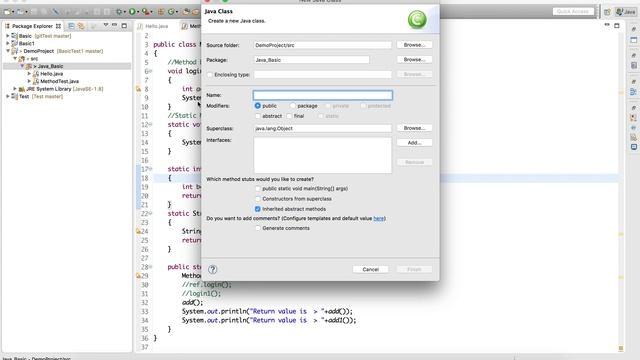Click the New Java Package toolbar icon
Image resolution: width=640 pixels, height=360 pixels.
(161, 12)
